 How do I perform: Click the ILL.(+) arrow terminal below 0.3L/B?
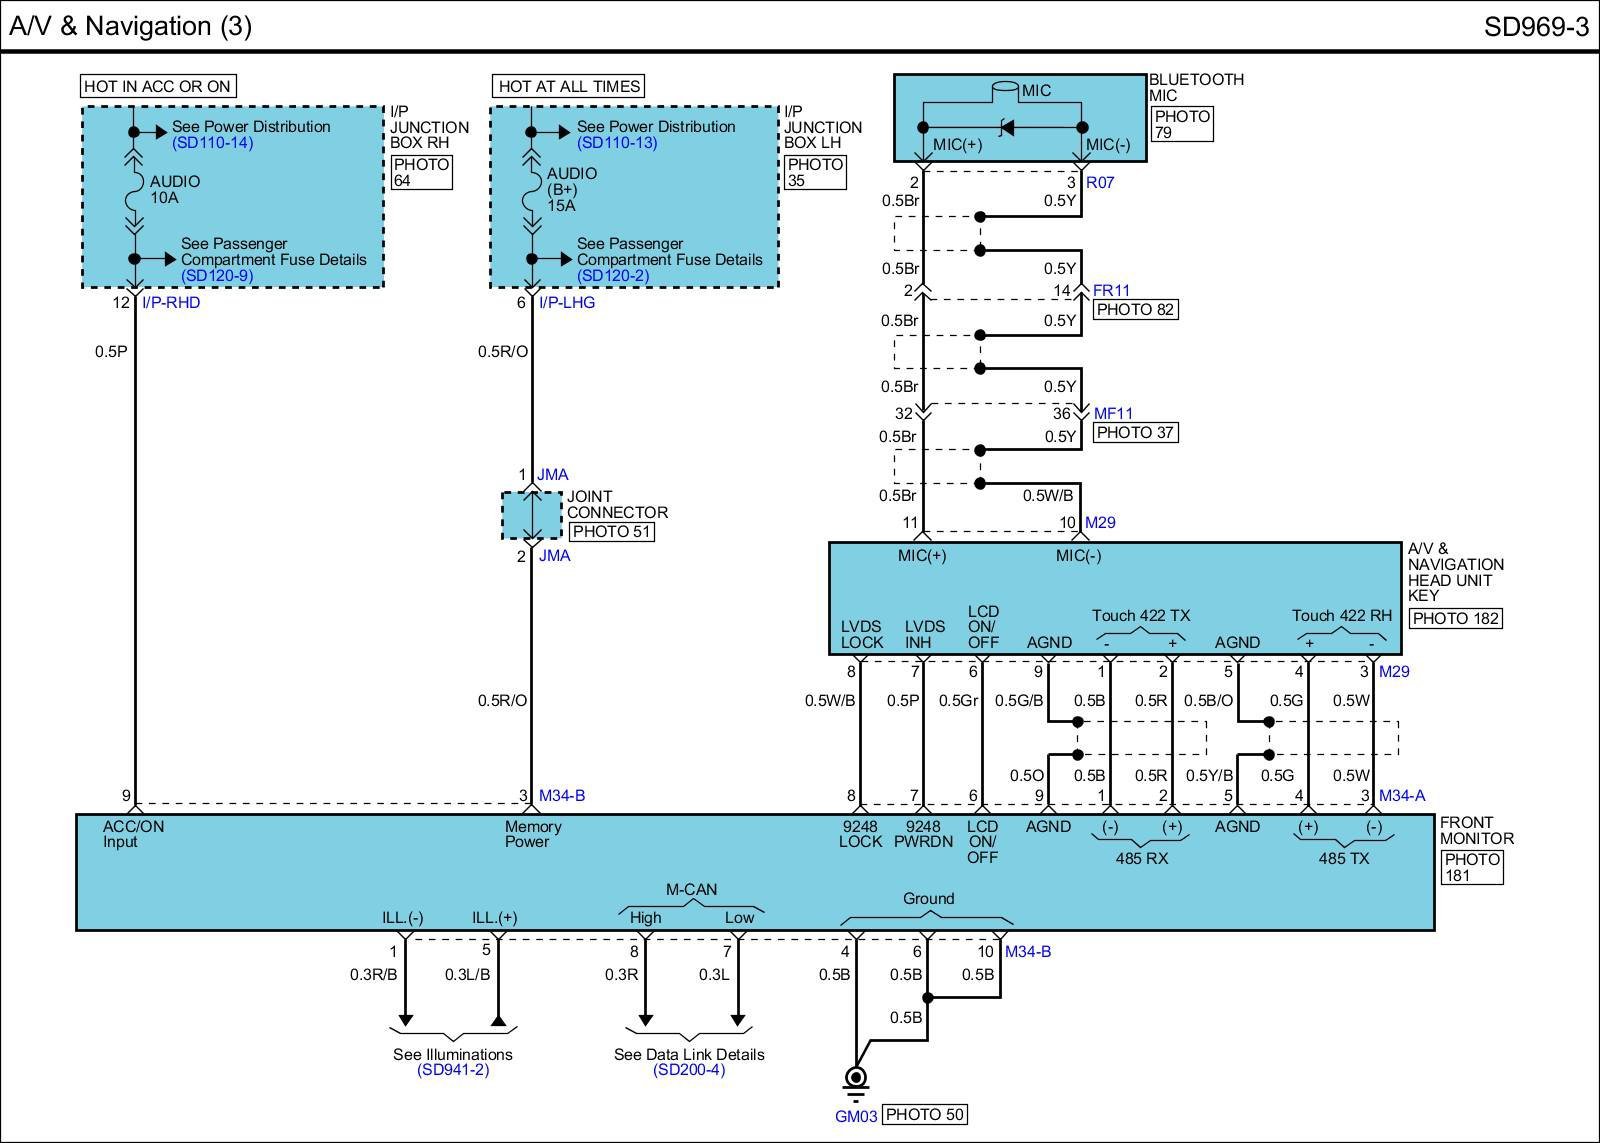point(498,1020)
